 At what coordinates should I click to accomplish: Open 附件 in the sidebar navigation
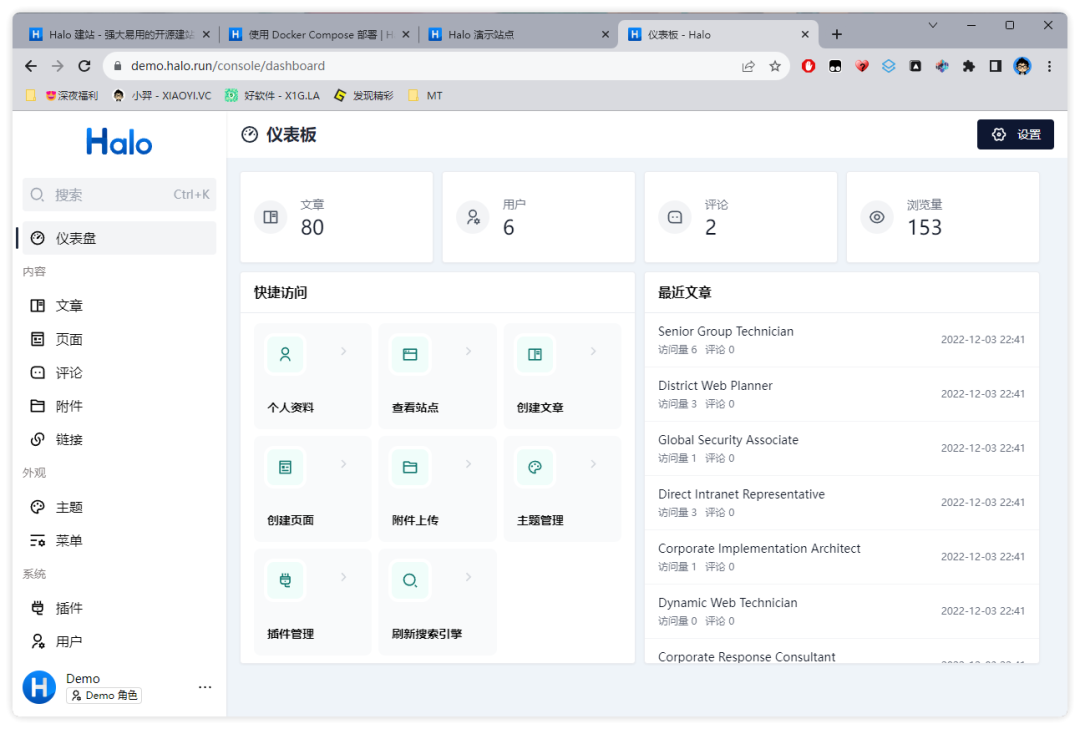click(x=69, y=406)
